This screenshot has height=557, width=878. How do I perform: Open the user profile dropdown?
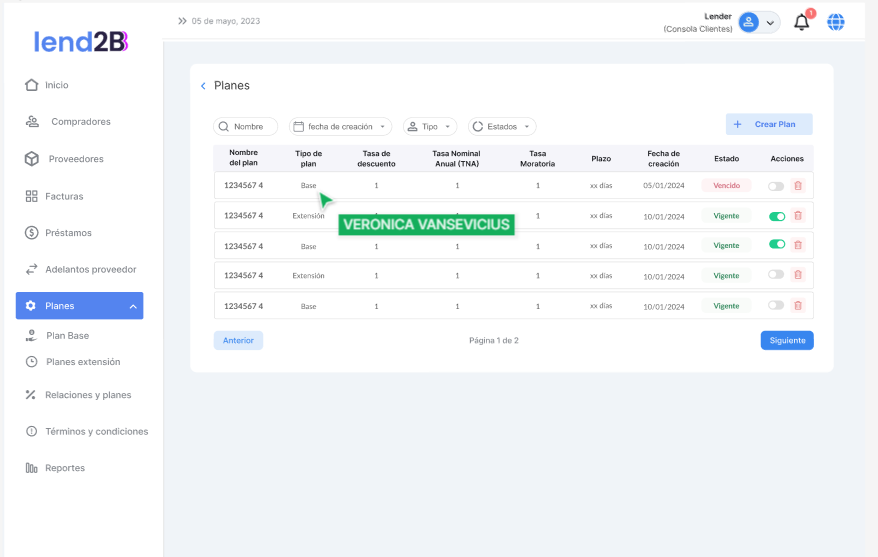pyautogui.click(x=758, y=22)
